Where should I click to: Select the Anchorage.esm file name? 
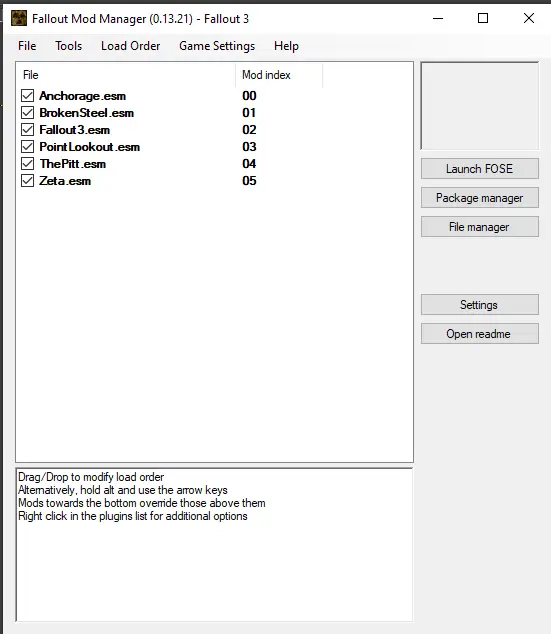[x=82, y=96]
